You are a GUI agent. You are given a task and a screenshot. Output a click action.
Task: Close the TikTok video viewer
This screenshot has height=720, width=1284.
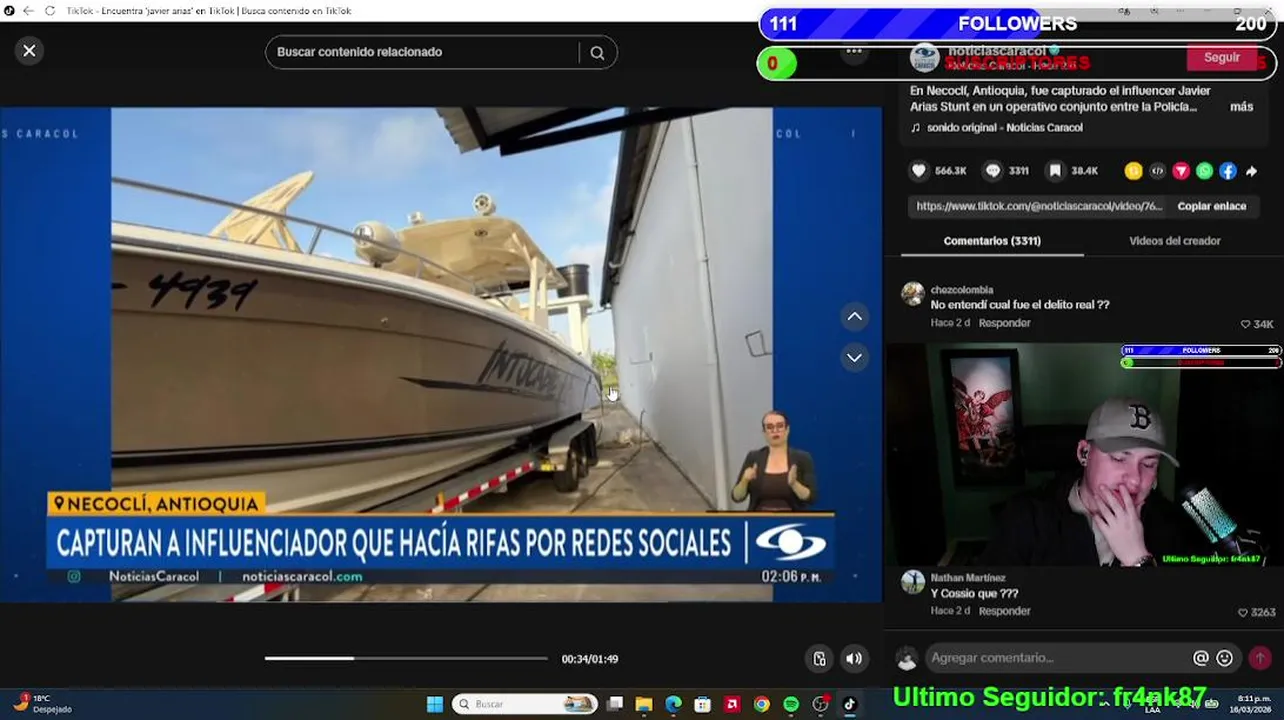(29, 51)
